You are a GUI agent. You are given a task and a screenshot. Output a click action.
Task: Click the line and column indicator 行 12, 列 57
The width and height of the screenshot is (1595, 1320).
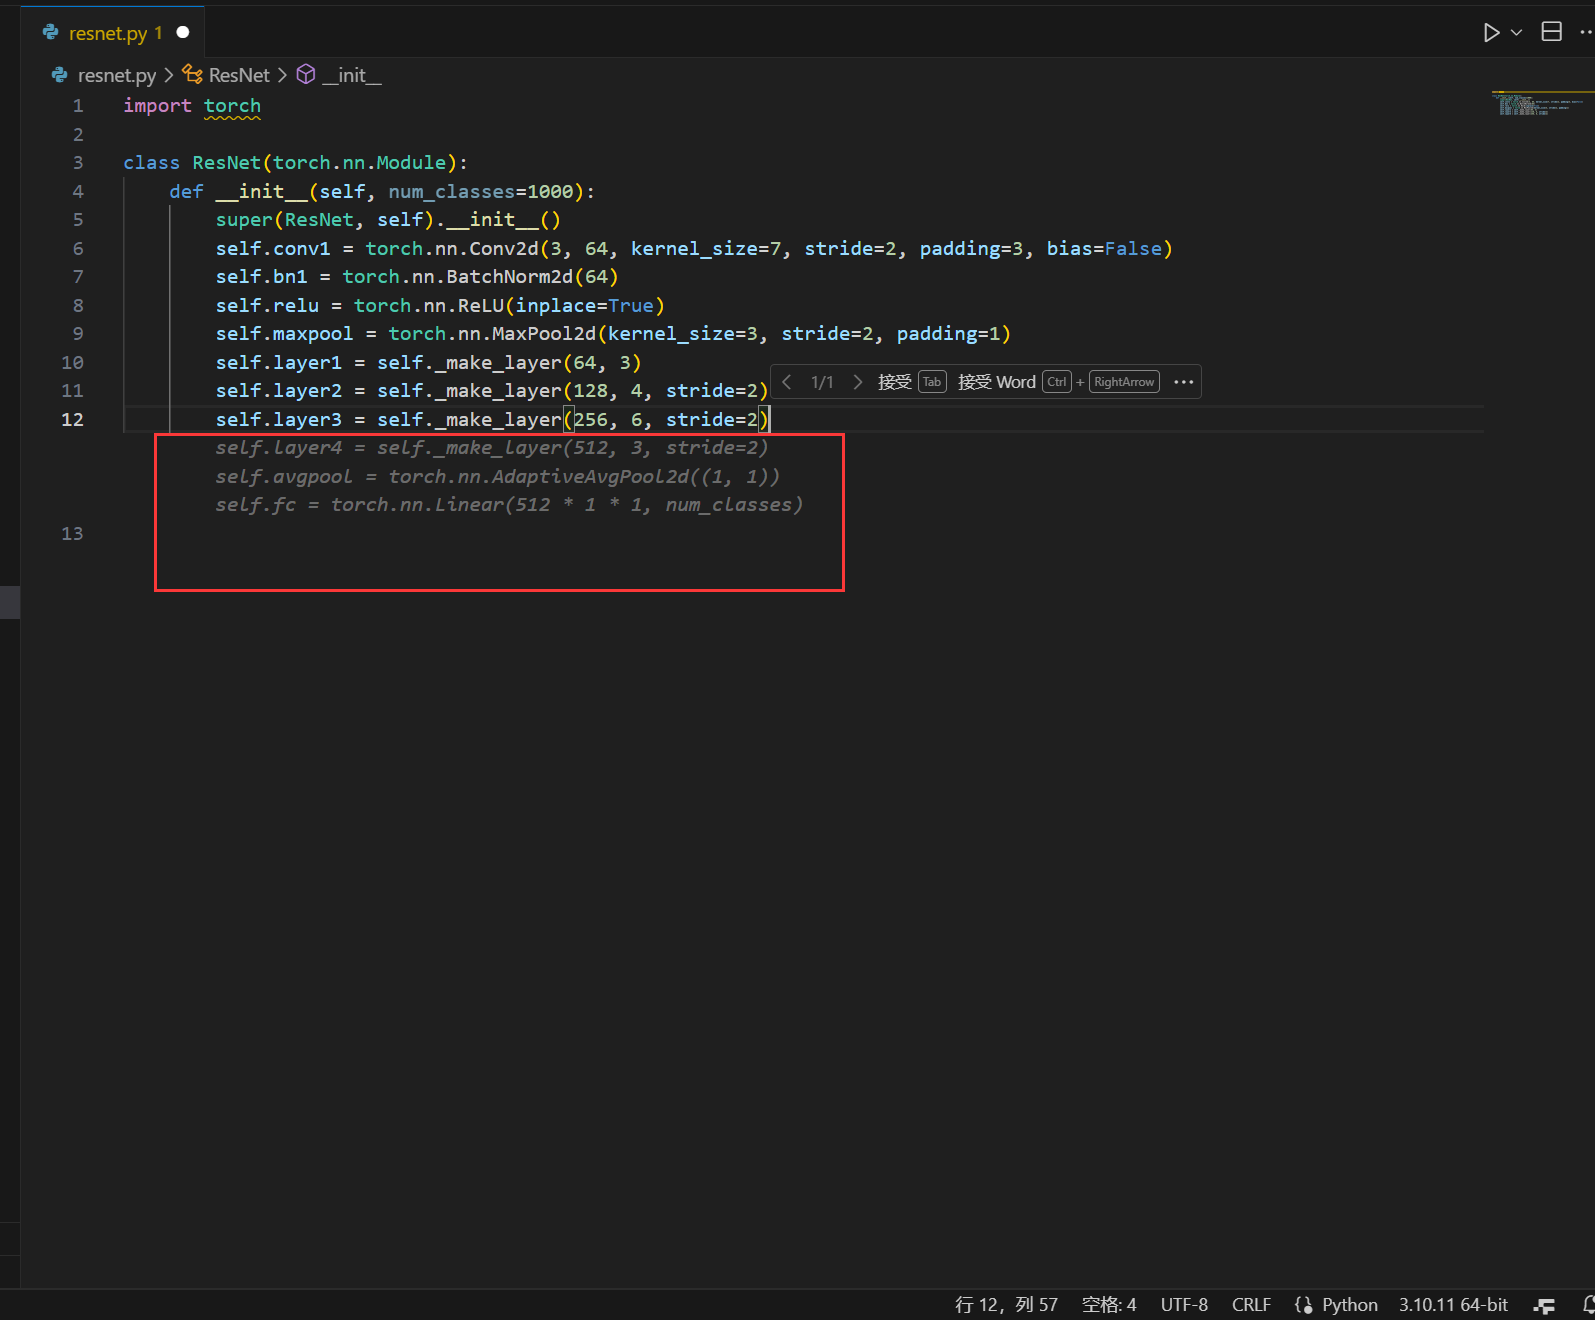coord(1005,1304)
